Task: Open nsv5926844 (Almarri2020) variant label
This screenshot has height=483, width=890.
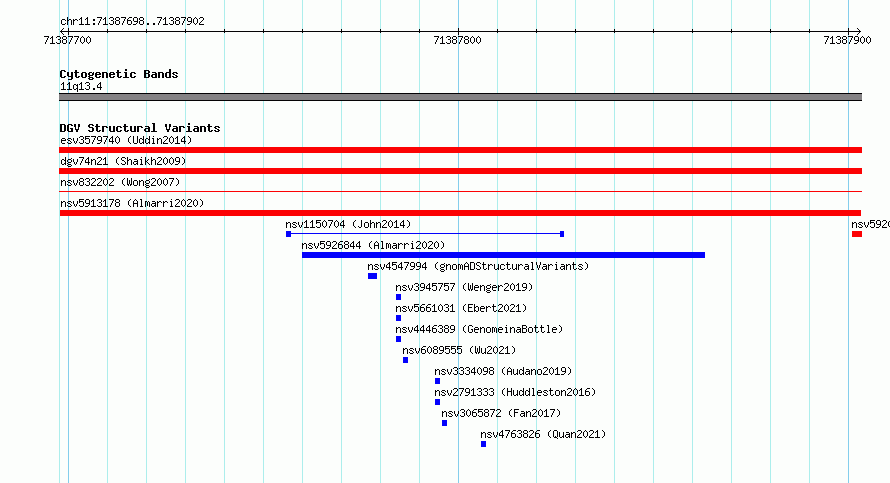Action: tap(373, 245)
